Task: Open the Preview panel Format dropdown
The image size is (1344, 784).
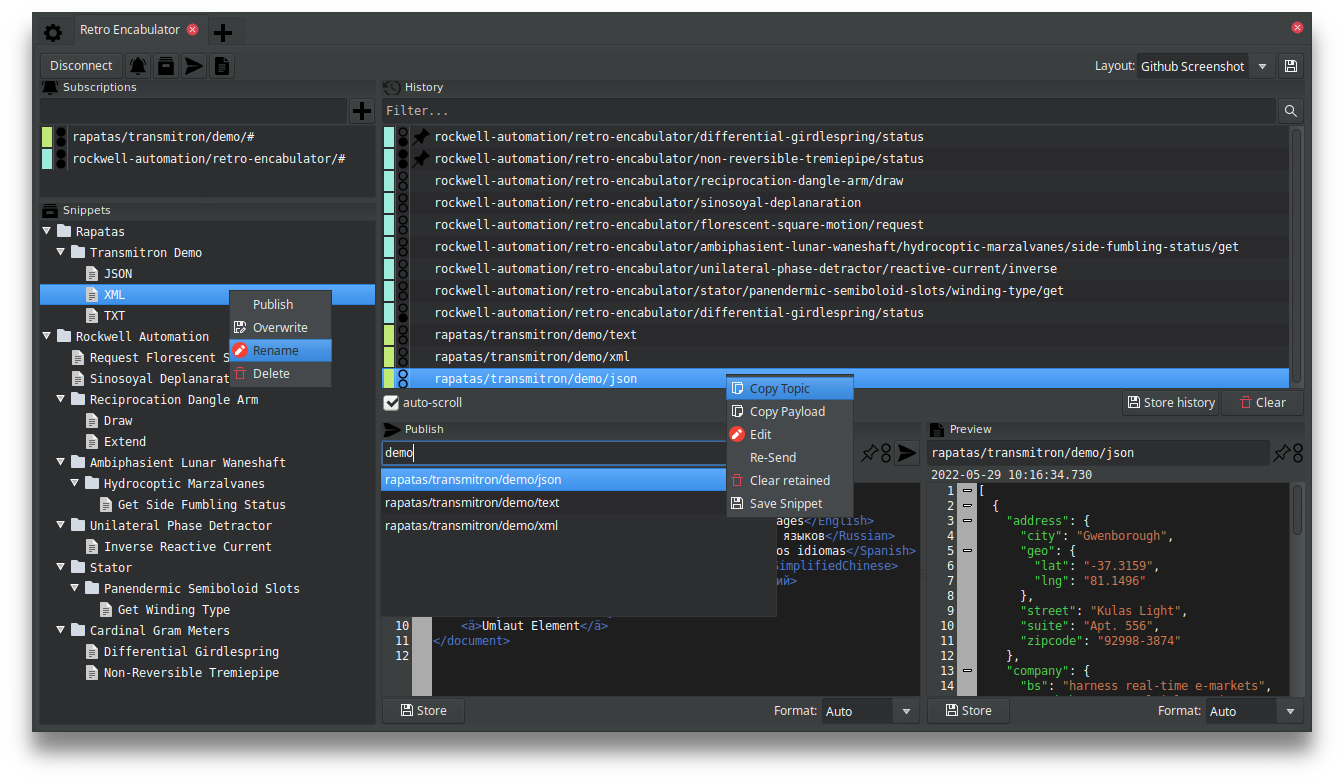Action: pos(1254,711)
